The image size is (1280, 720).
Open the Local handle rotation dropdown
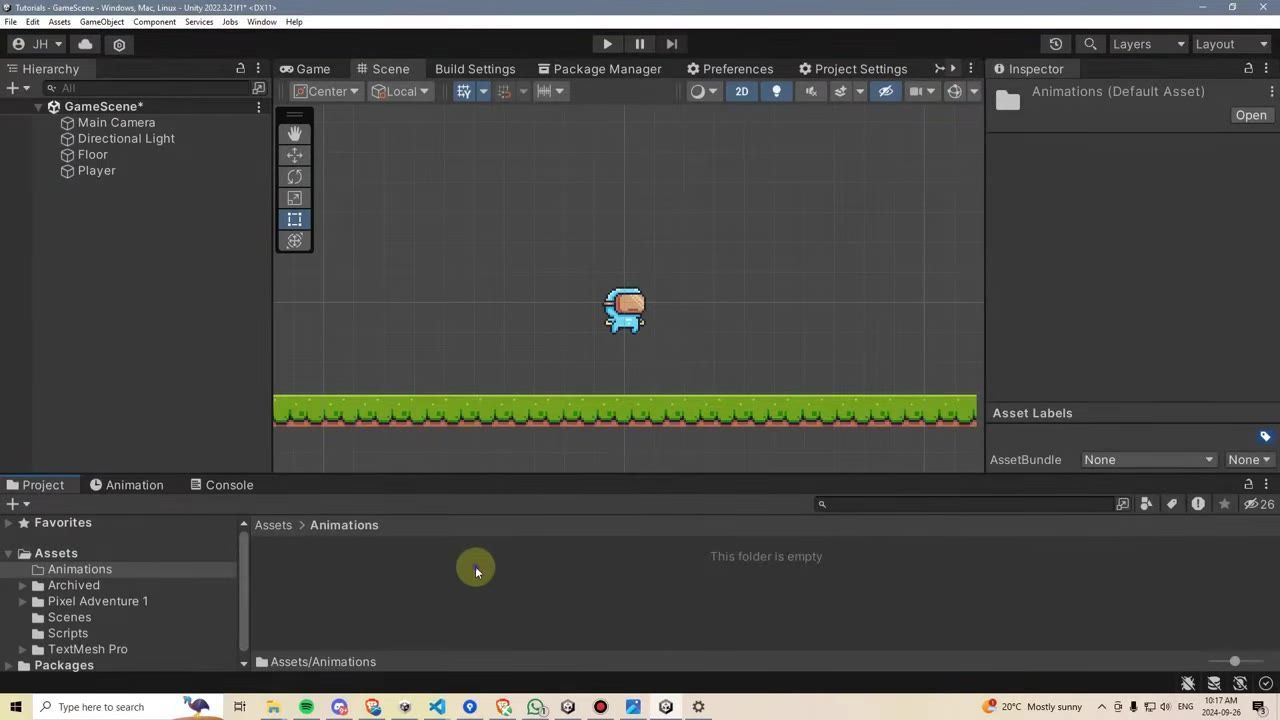point(400,91)
